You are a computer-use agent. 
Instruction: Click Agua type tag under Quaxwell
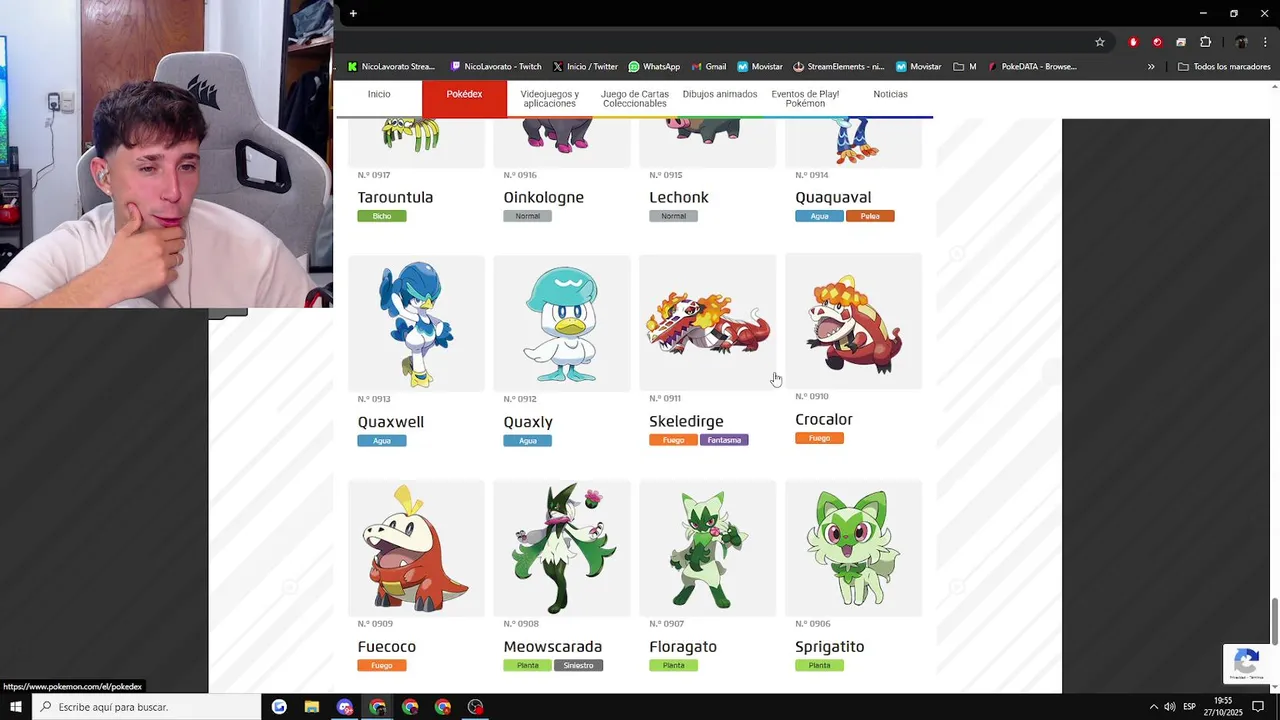pyautogui.click(x=382, y=441)
